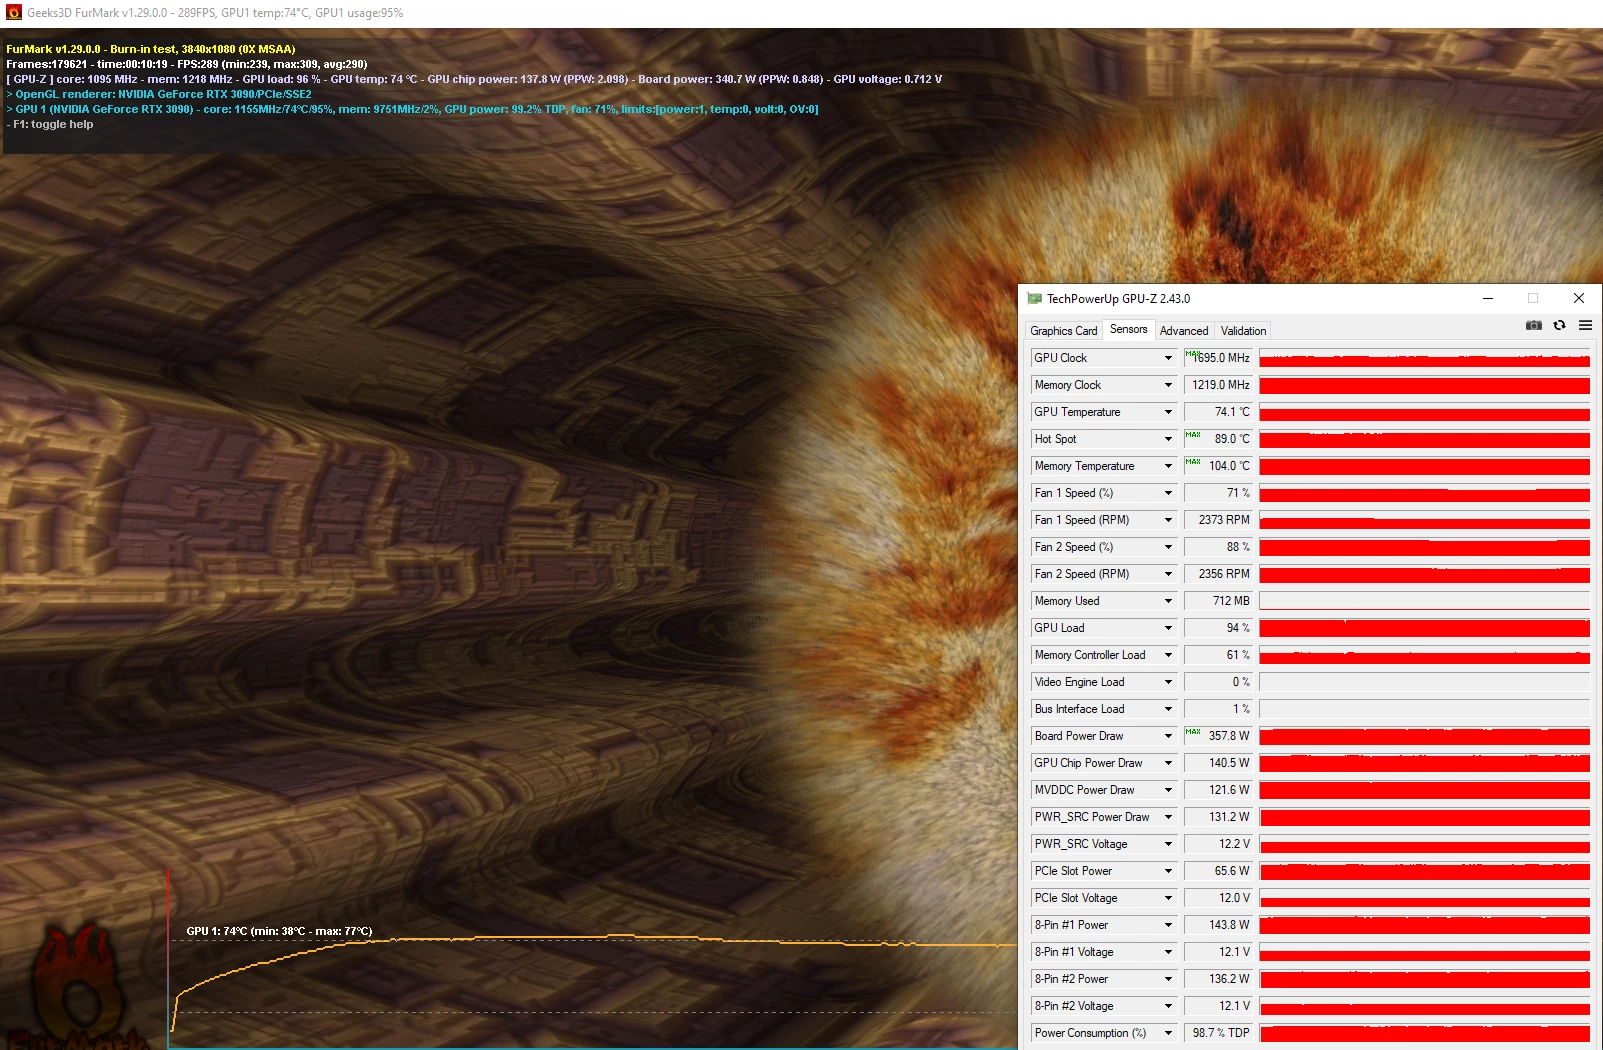Click the Memory Clock value 1219.0 MHz
The image size is (1603, 1050).
pos(1218,385)
